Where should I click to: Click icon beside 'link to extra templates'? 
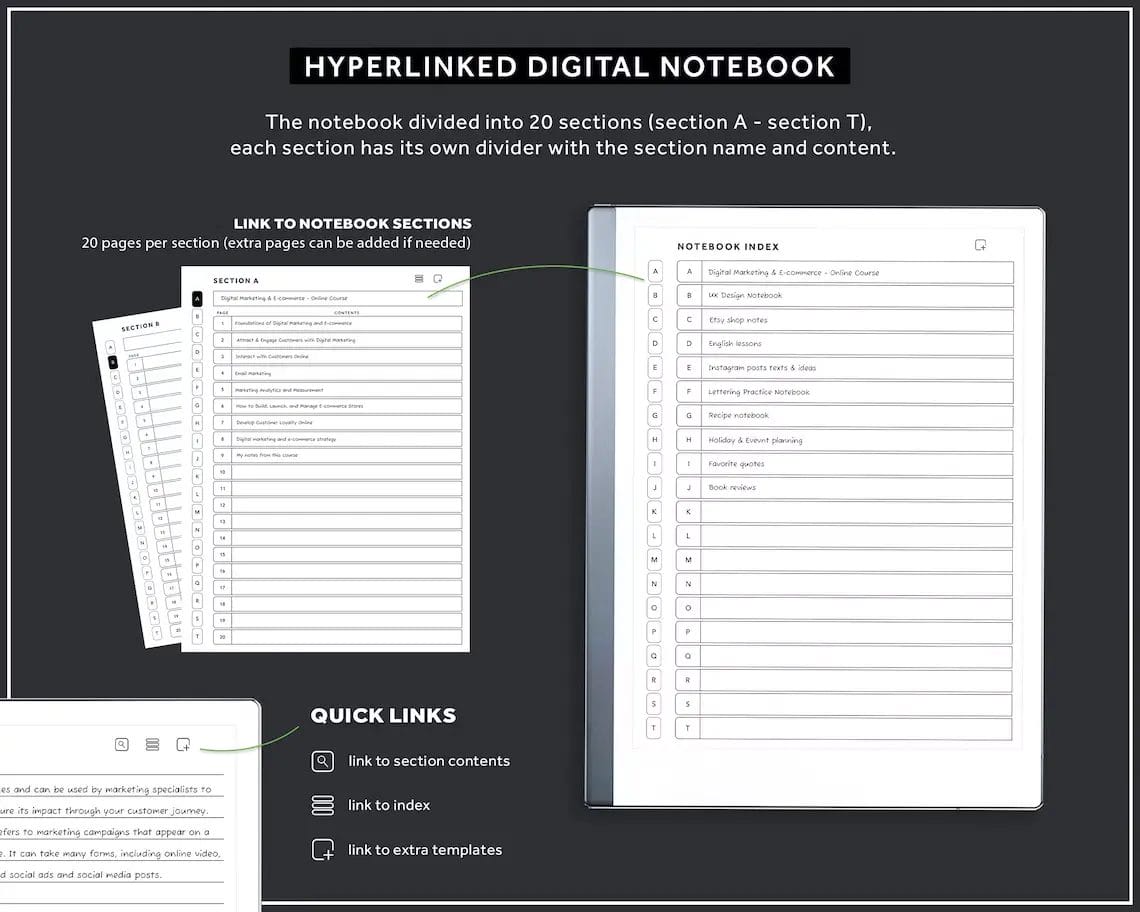[x=322, y=850]
